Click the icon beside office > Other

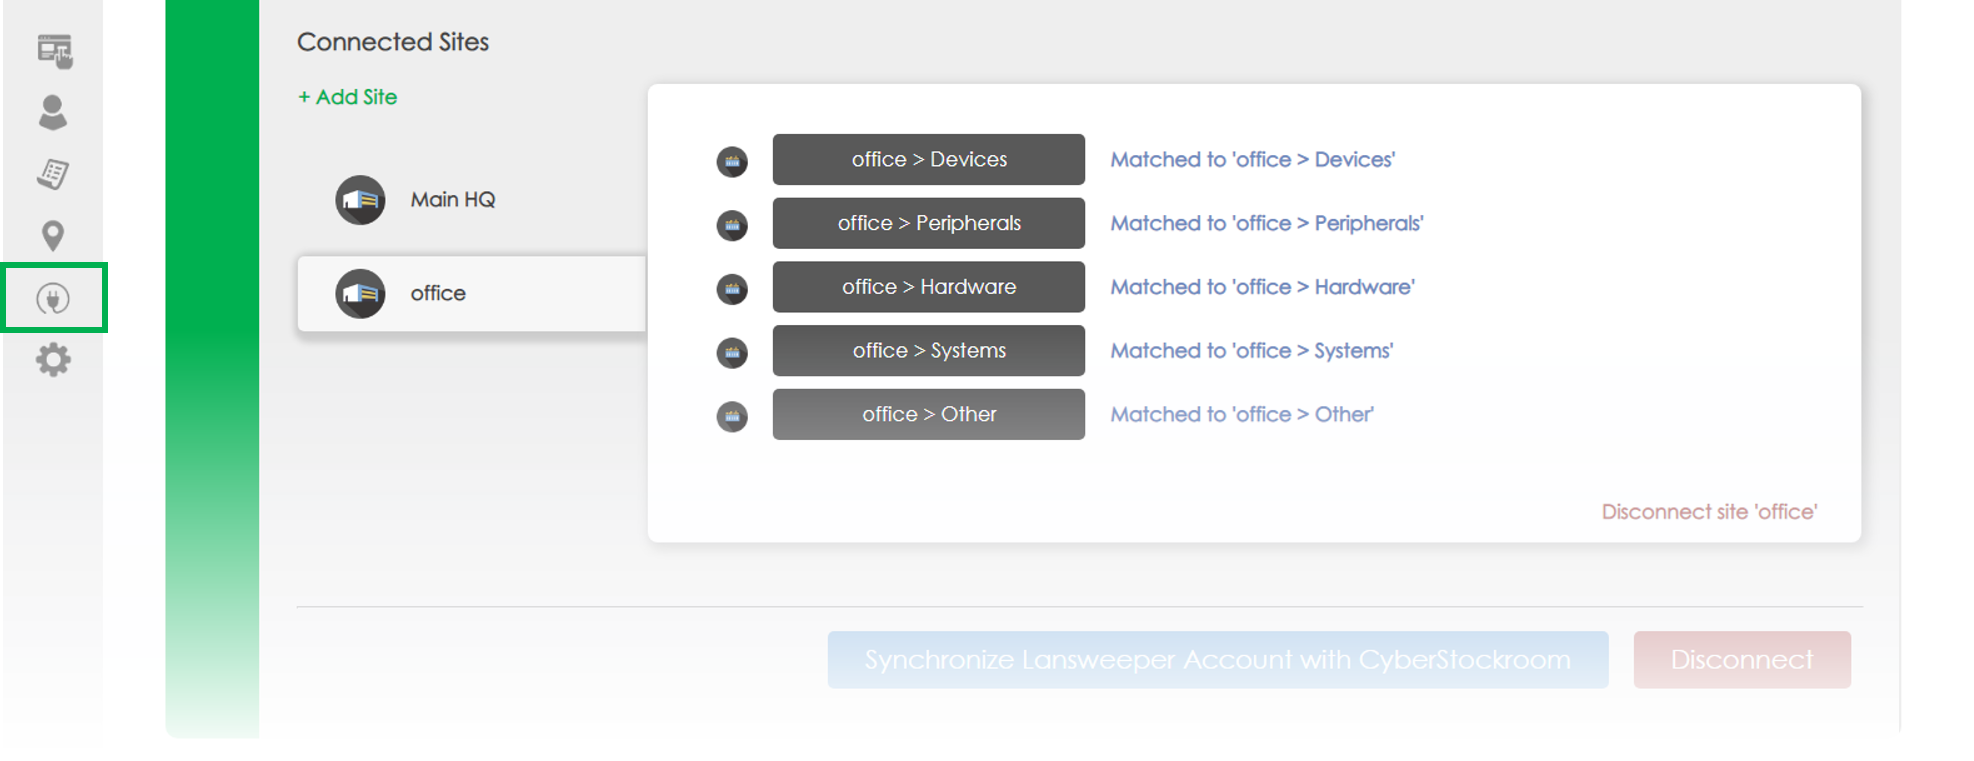732,416
